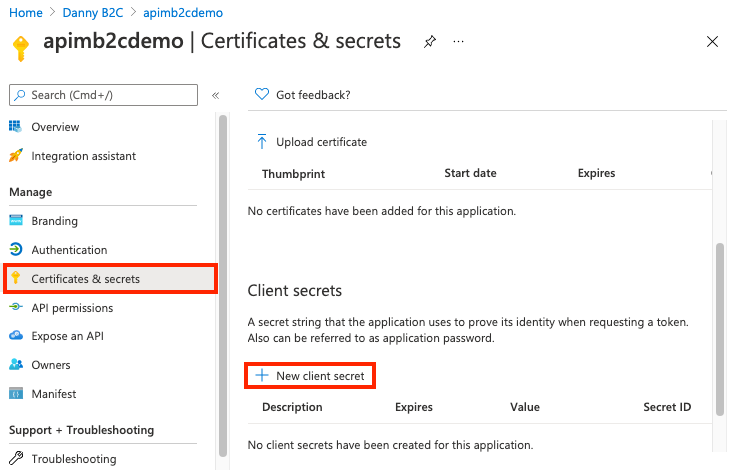734x470 pixels.
Task: Click the Integration assistant rocket icon
Action: pos(15,156)
